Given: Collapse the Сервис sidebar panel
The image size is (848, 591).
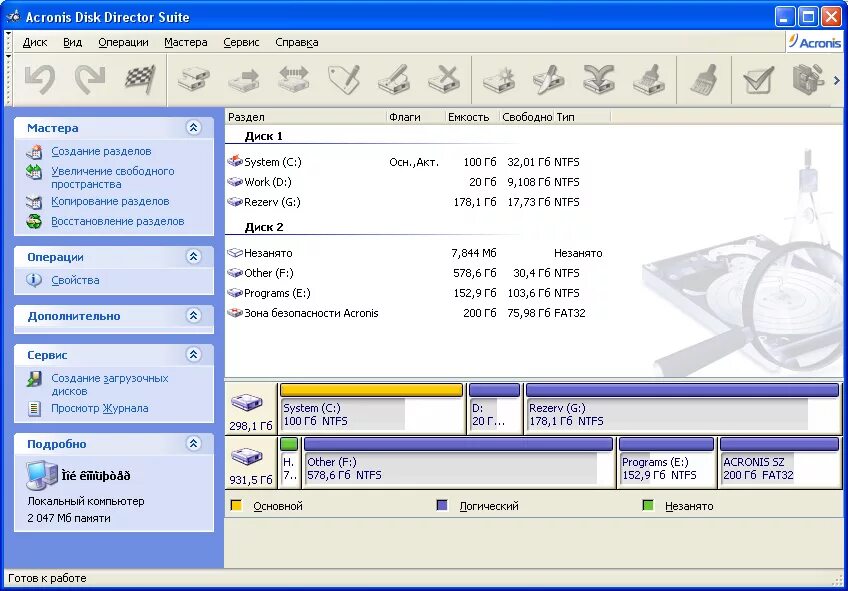Looking at the screenshot, I should click(194, 354).
